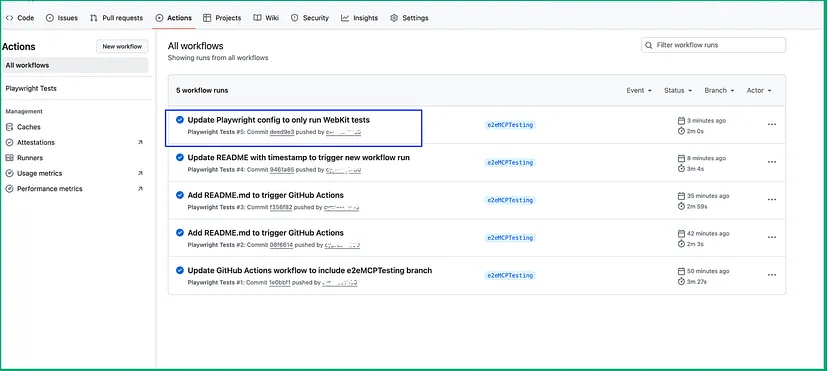This screenshot has width=828, height=371.
Task: Open the Branch filter dropdown
Action: tap(719, 91)
